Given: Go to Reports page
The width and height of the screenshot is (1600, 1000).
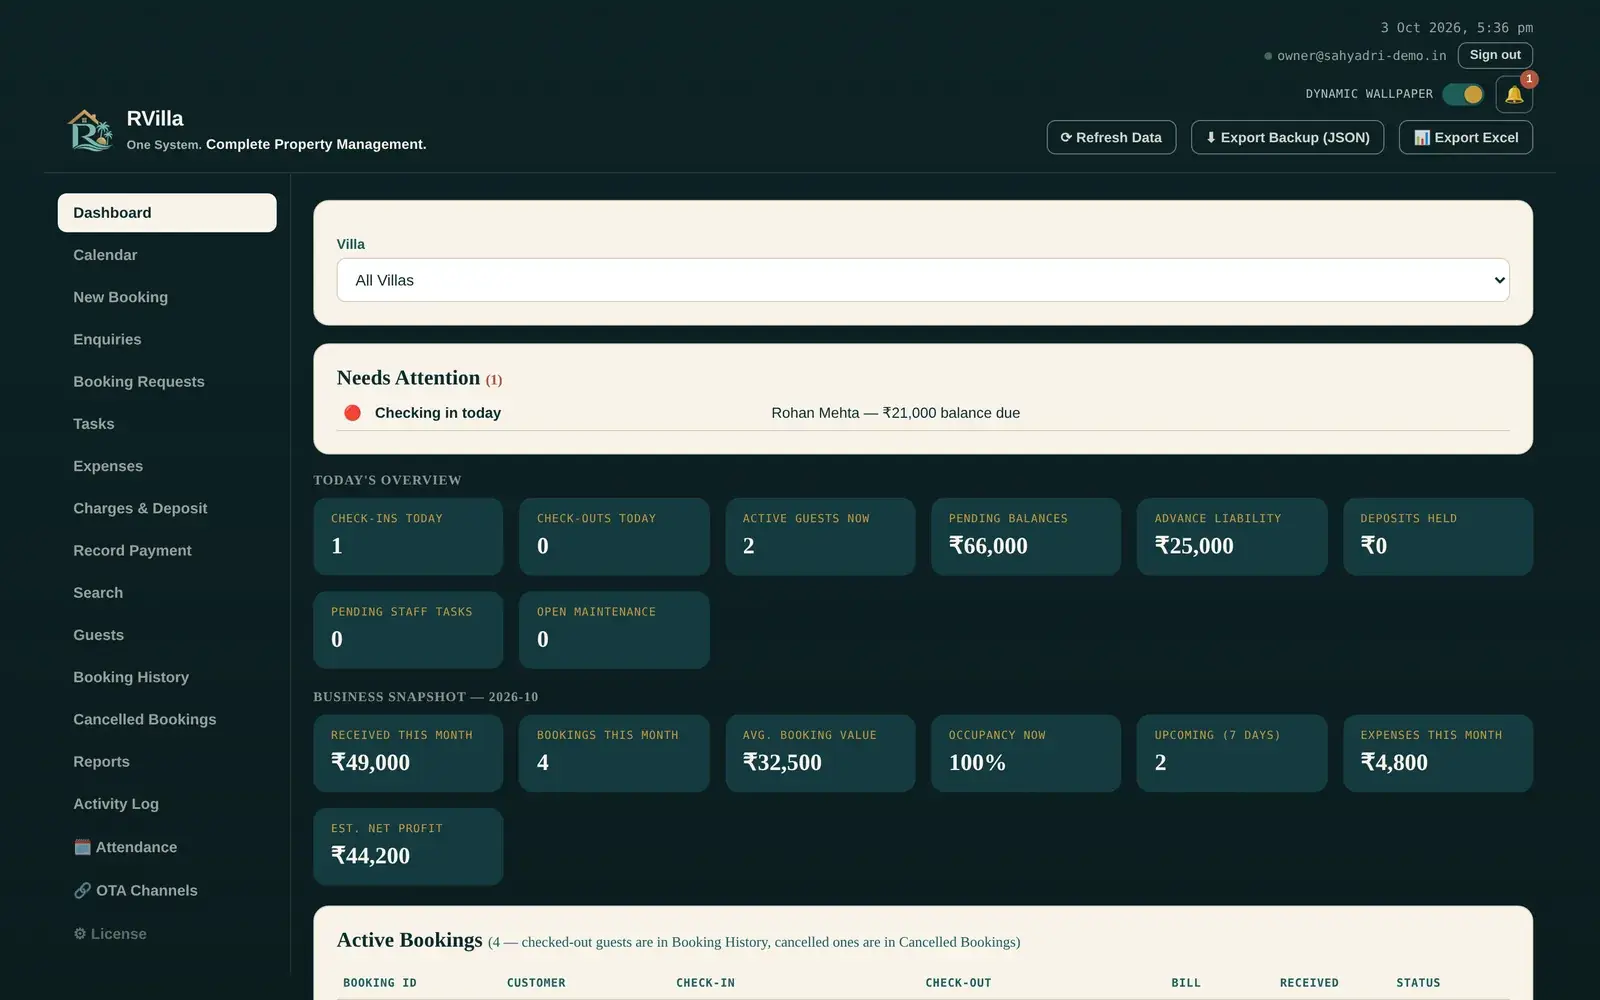Looking at the screenshot, I should (167, 761).
